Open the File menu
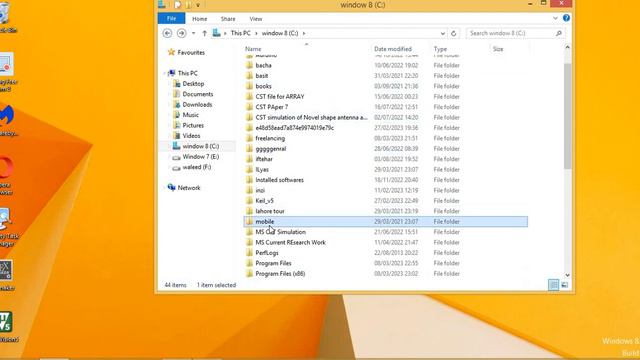The image size is (640, 360). pos(171,19)
